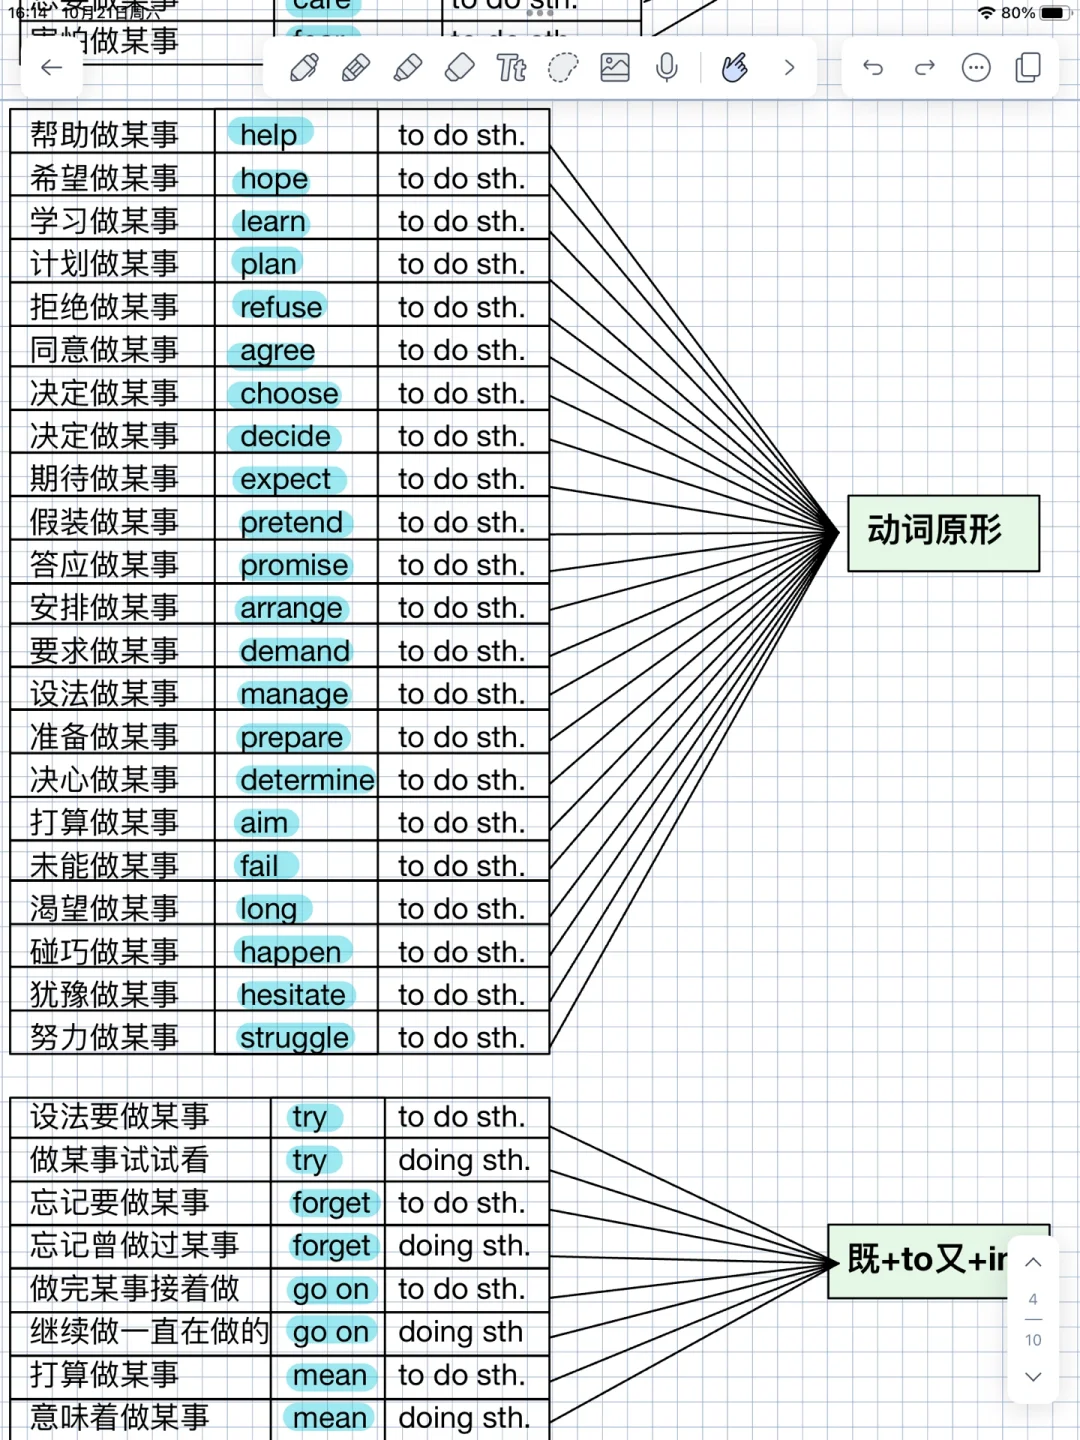Undo the last action
The width and height of the screenshot is (1080, 1440).
873,68
